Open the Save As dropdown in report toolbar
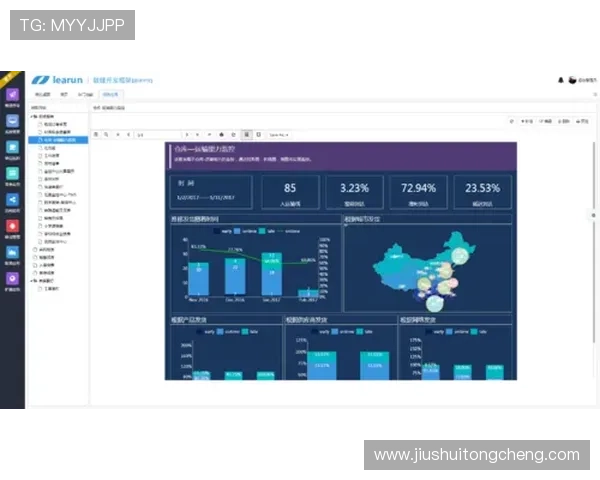The height and width of the screenshot is (480, 600). [x=279, y=133]
